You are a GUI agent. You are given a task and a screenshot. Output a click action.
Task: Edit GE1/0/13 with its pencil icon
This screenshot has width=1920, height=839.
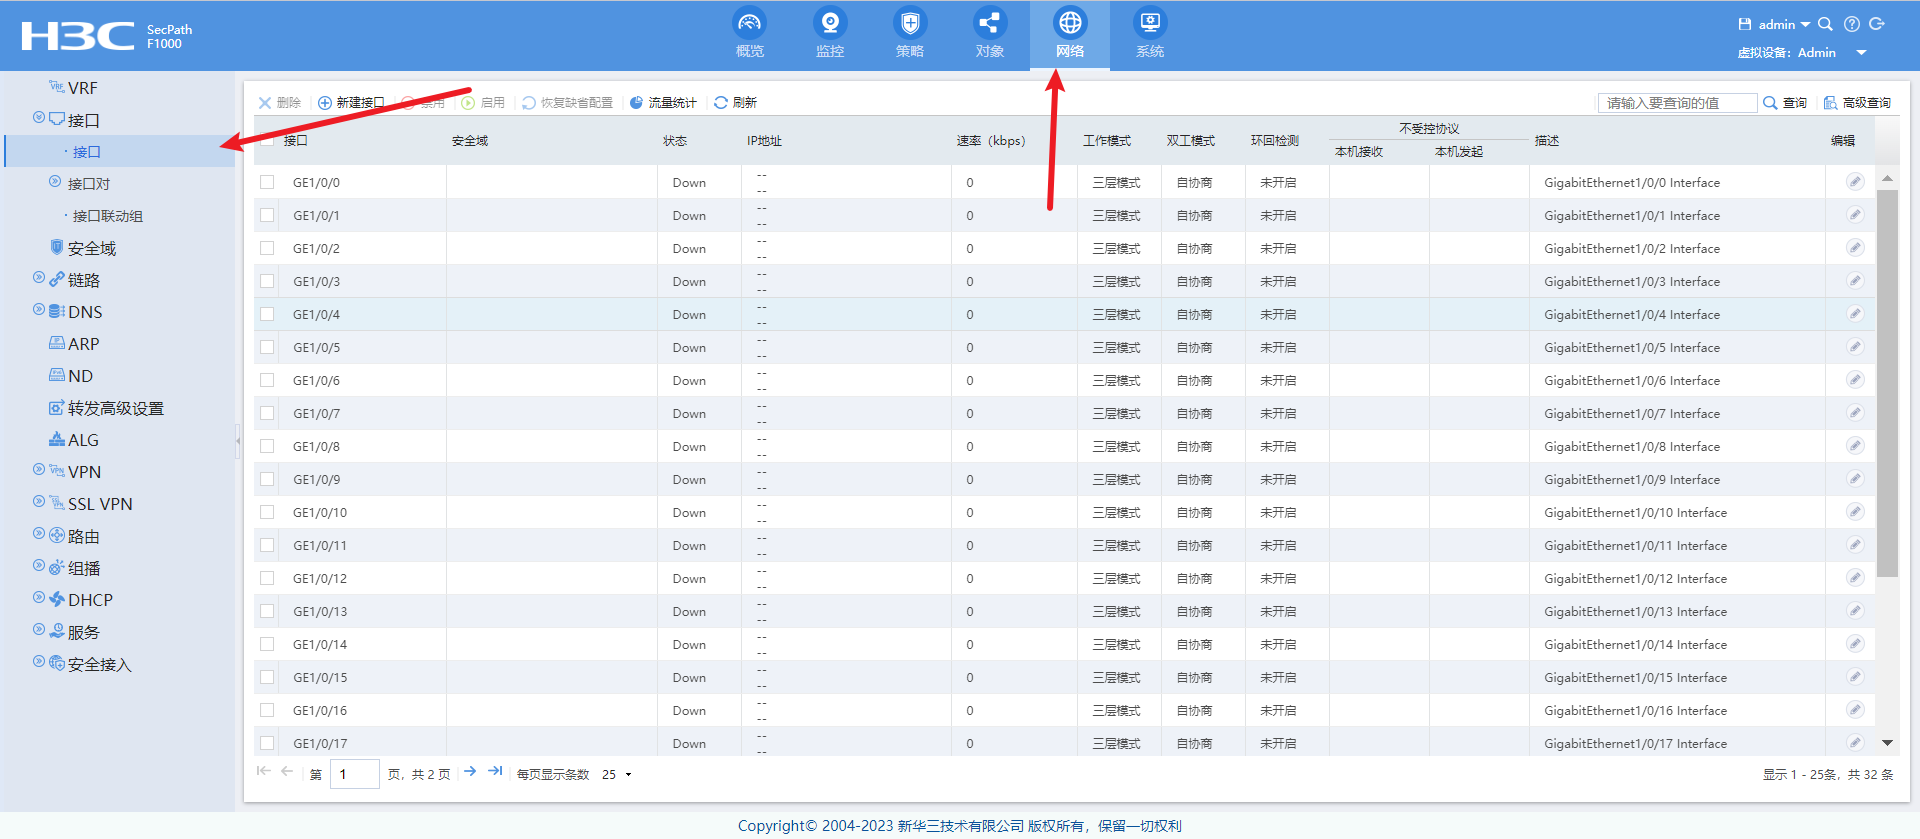pyautogui.click(x=1855, y=610)
